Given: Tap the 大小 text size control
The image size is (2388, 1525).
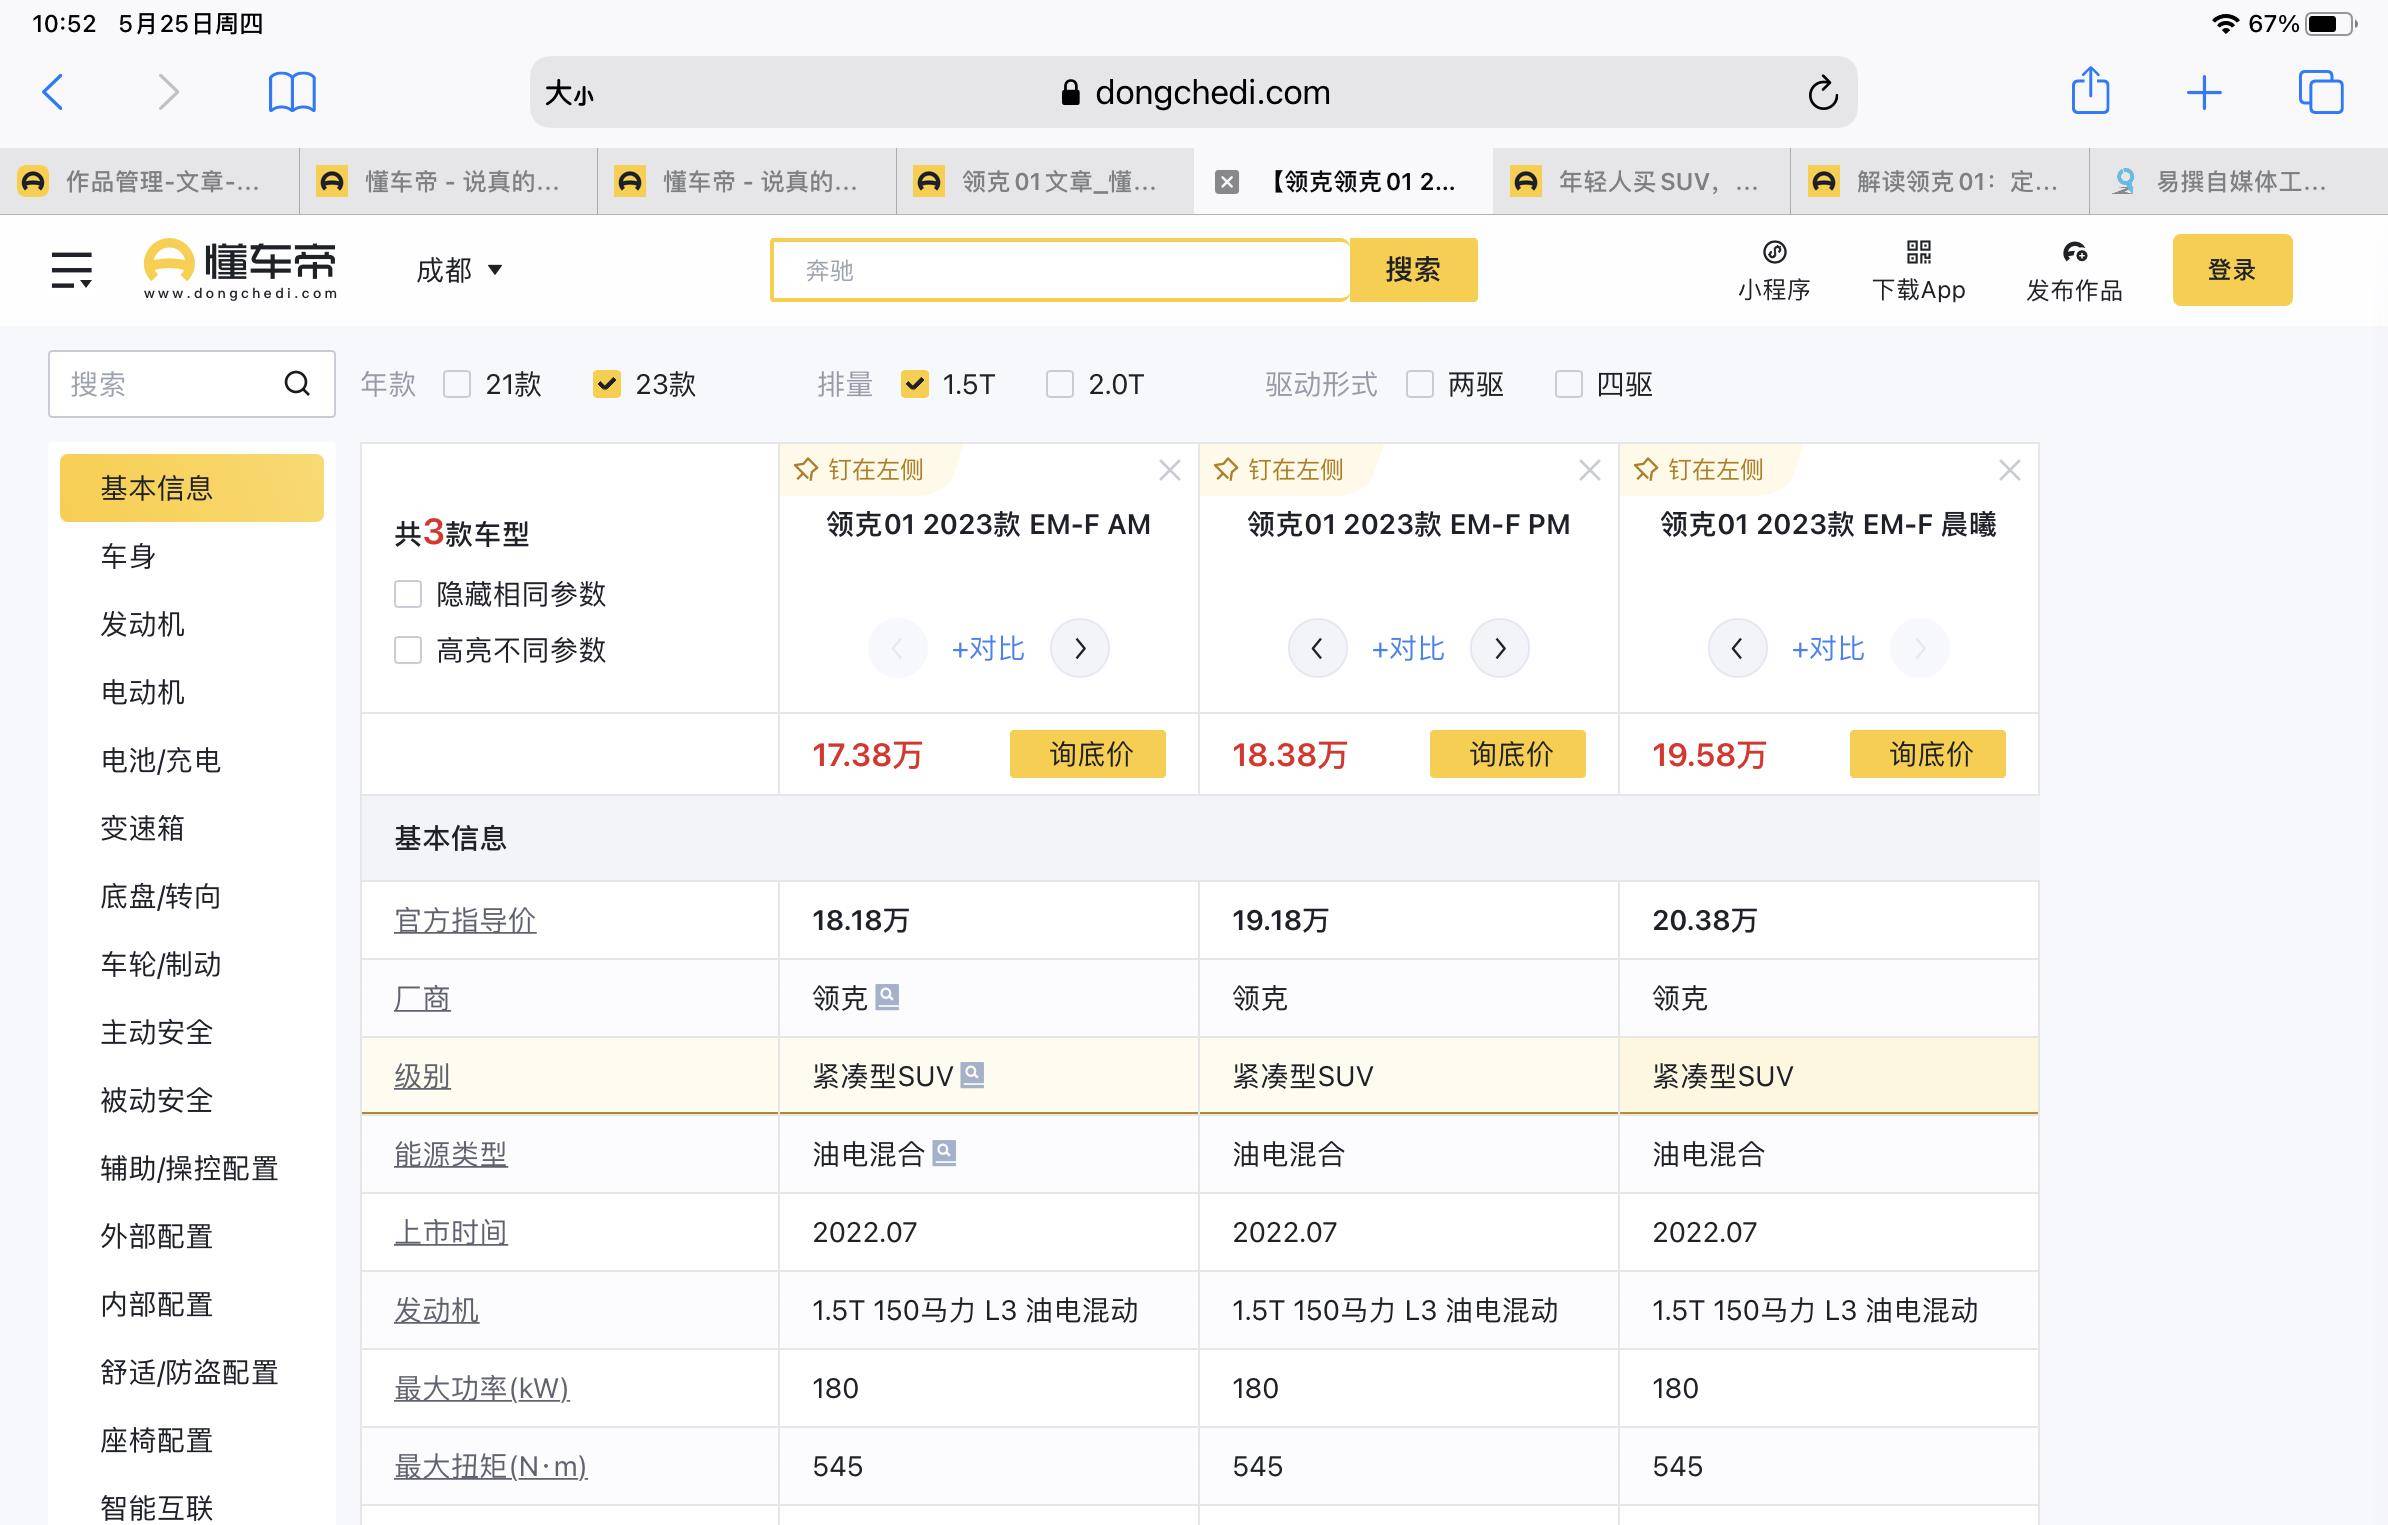Looking at the screenshot, I should pos(569,93).
